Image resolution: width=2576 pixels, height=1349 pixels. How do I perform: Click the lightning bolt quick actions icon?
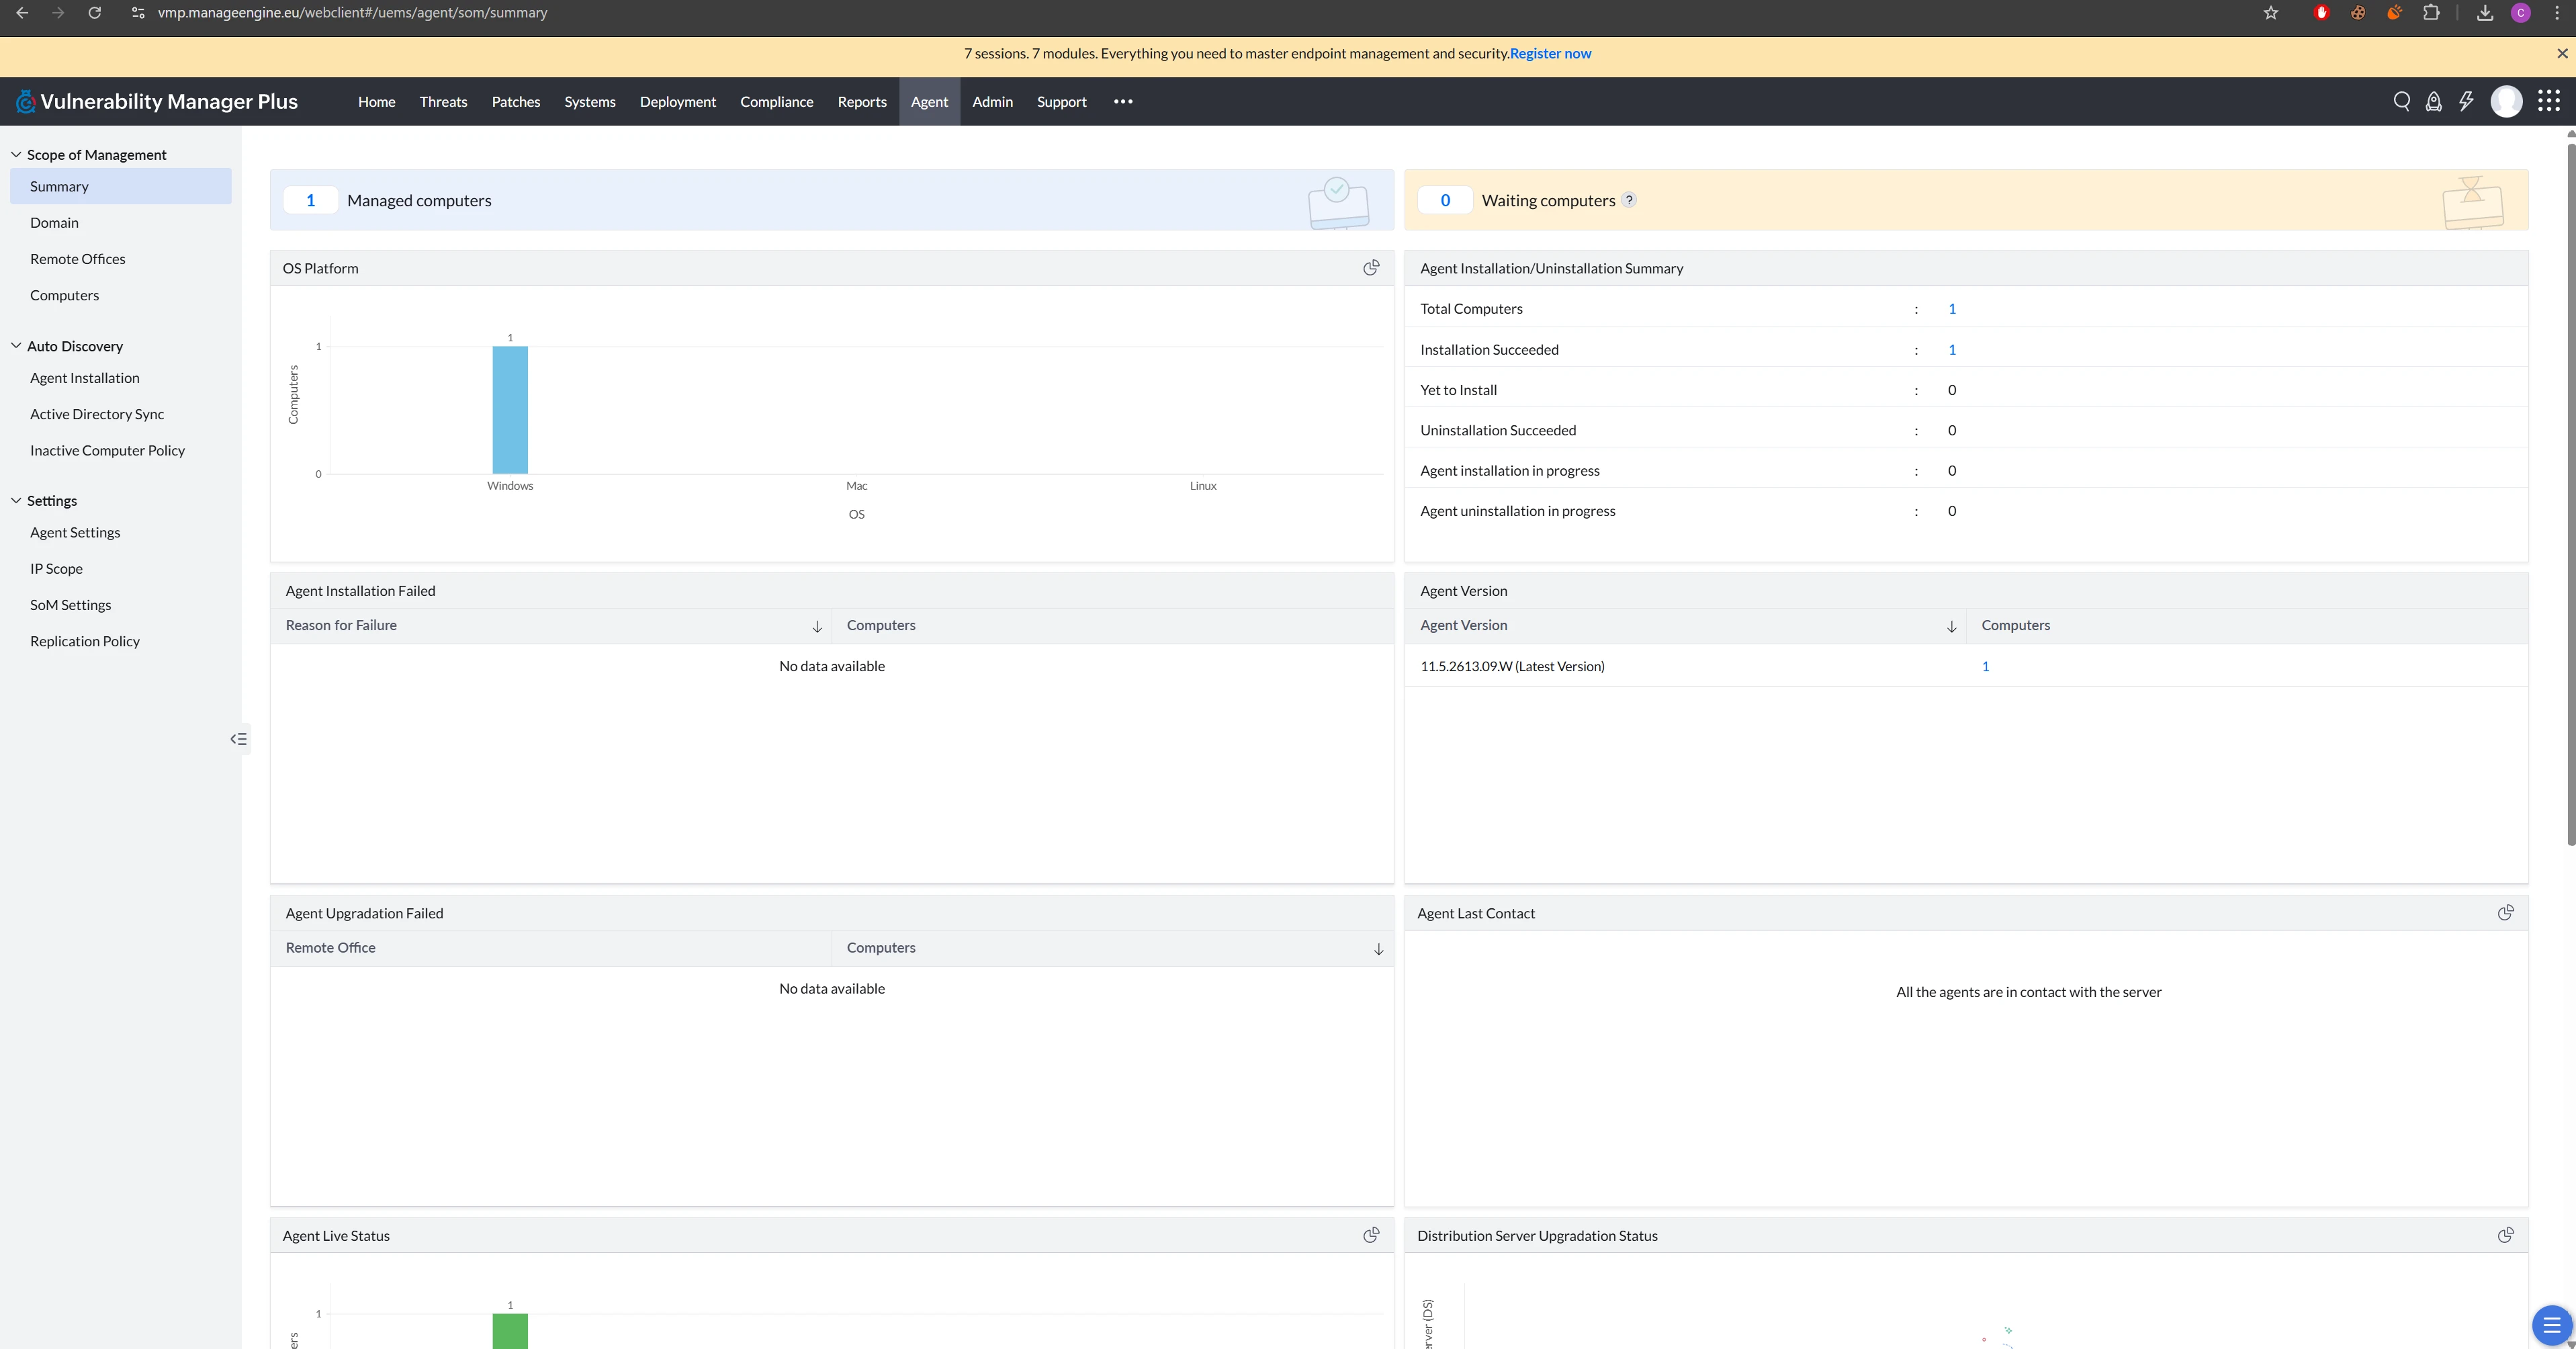(2466, 101)
